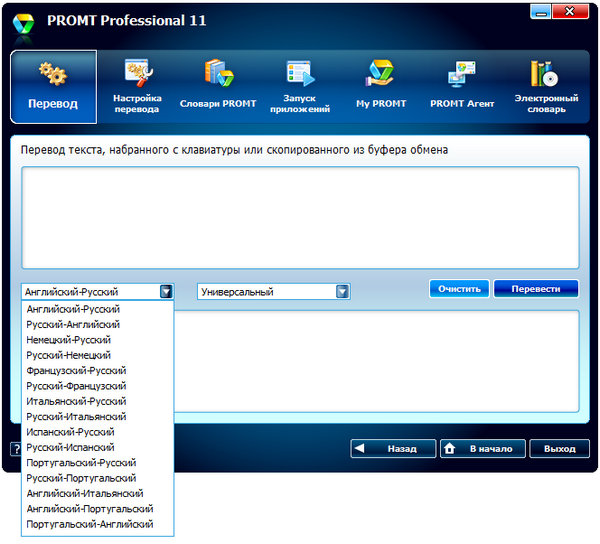Open My PROMT icon
This screenshot has width=600, height=544.
pos(381,74)
